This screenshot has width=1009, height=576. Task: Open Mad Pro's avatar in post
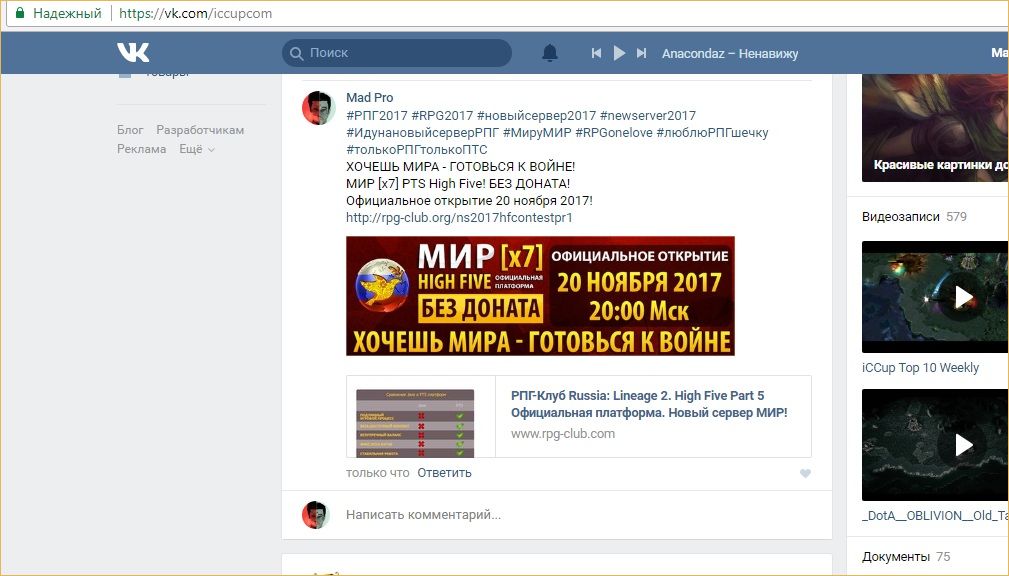point(319,107)
